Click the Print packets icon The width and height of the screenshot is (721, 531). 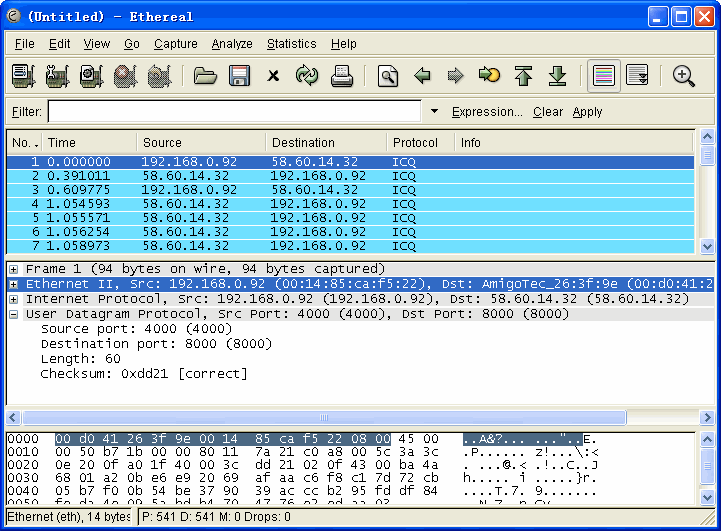click(x=341, y=76)
